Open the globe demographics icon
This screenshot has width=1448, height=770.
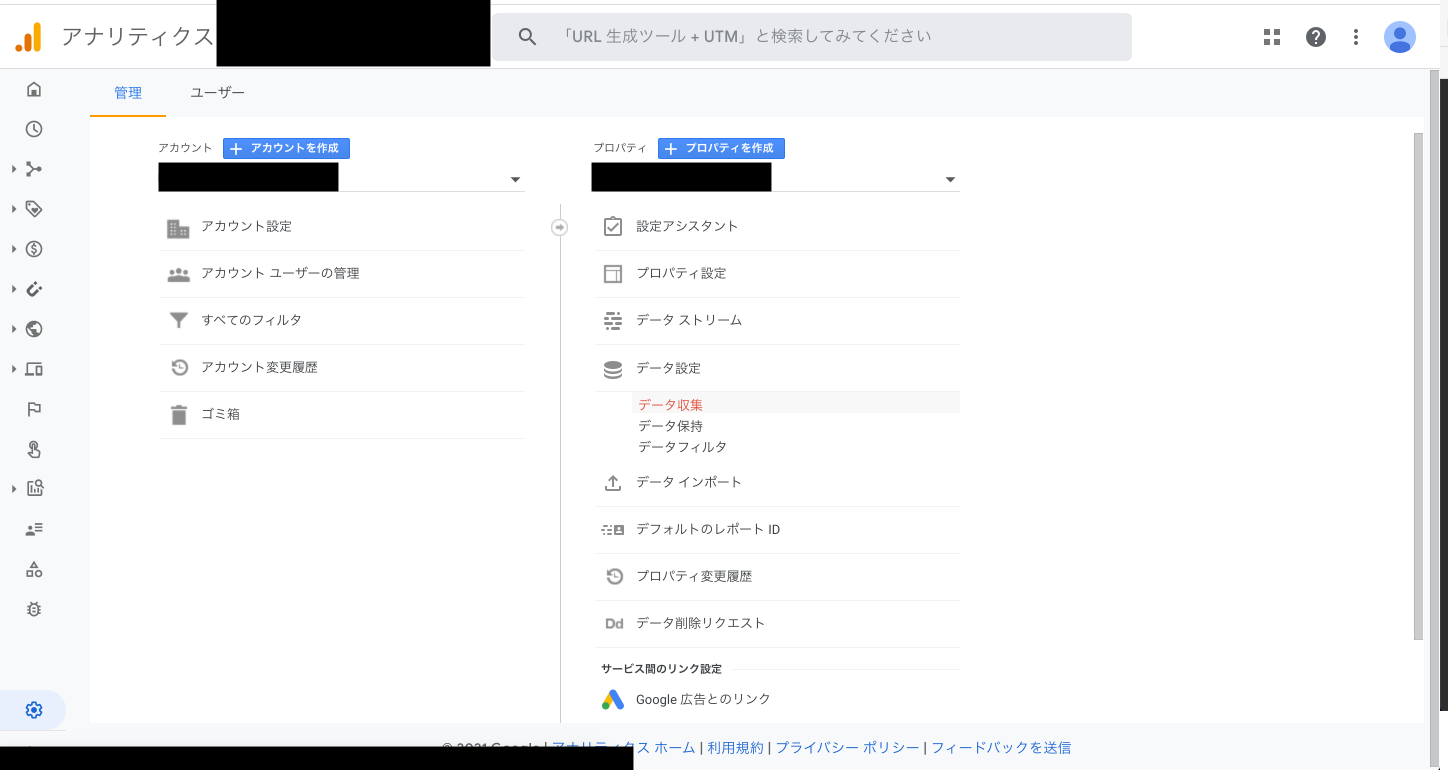pyautogui.click(x=34, y=329)
